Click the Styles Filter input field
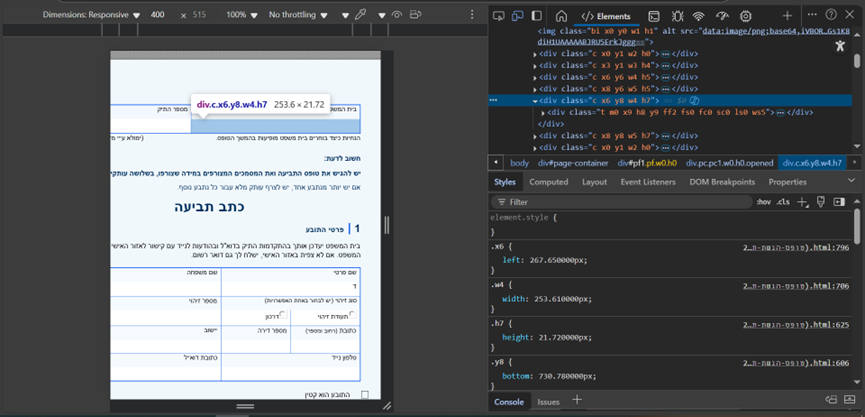865x417 pixels. click(622, 202)
